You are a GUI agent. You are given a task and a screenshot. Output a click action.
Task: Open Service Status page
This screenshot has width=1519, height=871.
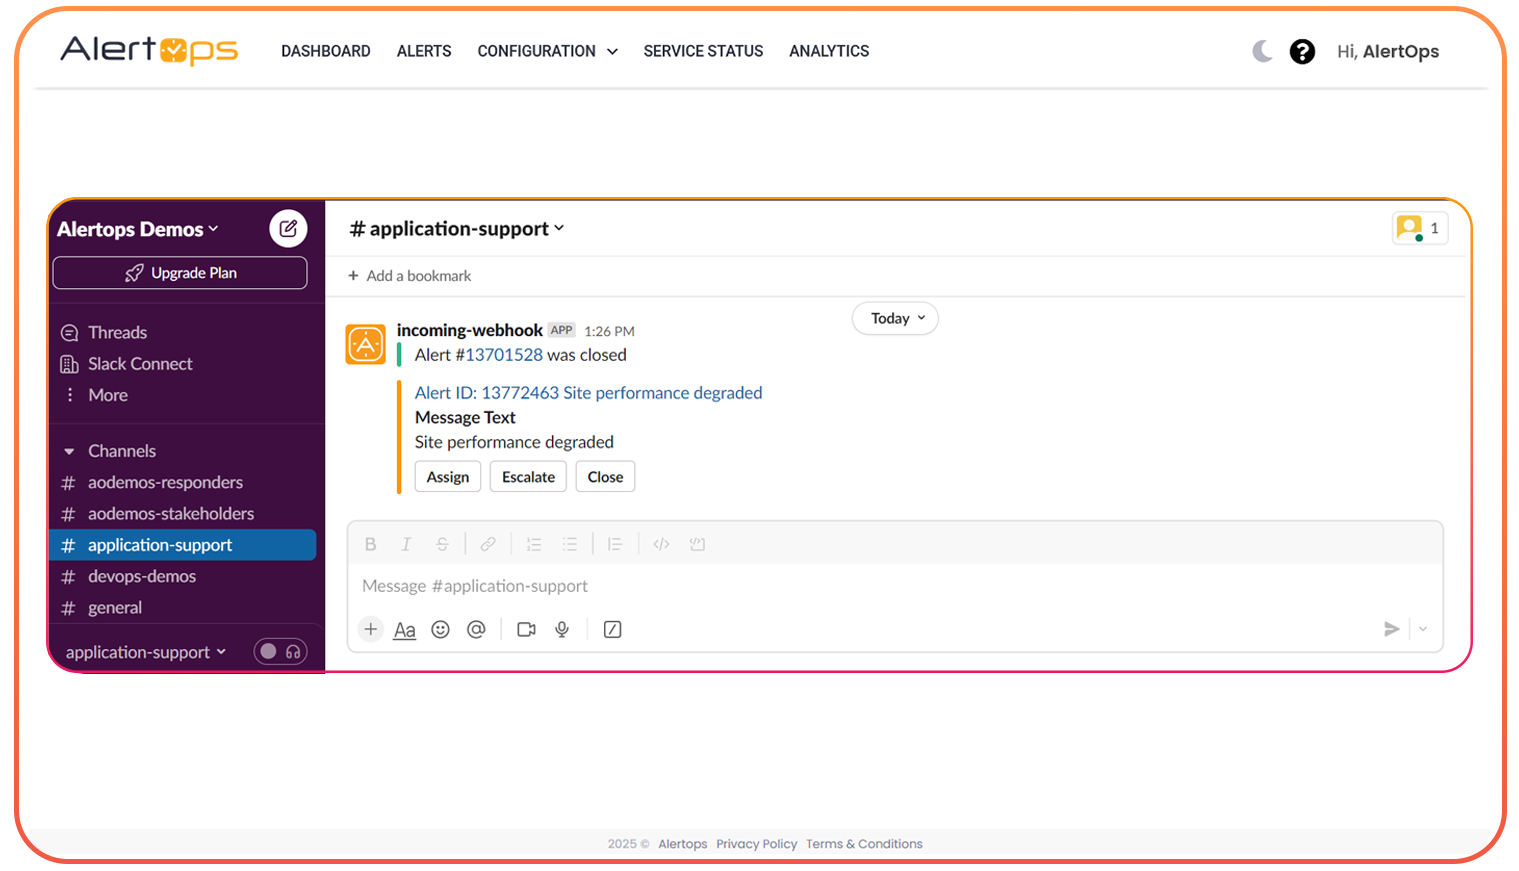703,51
